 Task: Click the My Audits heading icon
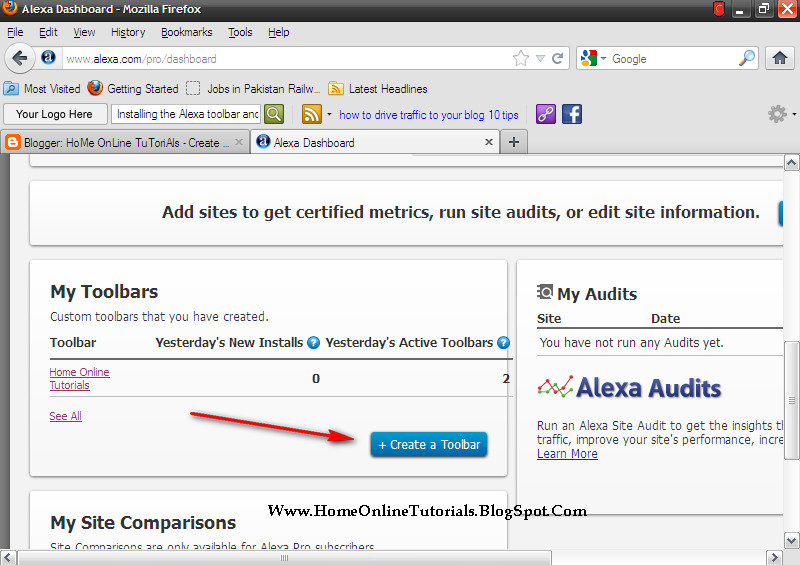[x=545, y=292]
